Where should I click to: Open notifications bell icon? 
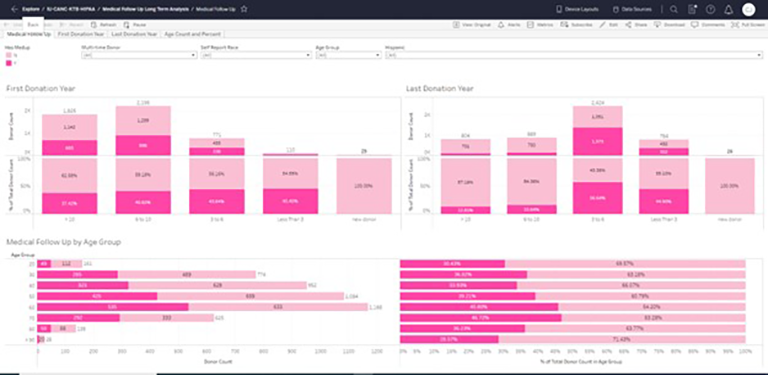[x=728, y=9]
